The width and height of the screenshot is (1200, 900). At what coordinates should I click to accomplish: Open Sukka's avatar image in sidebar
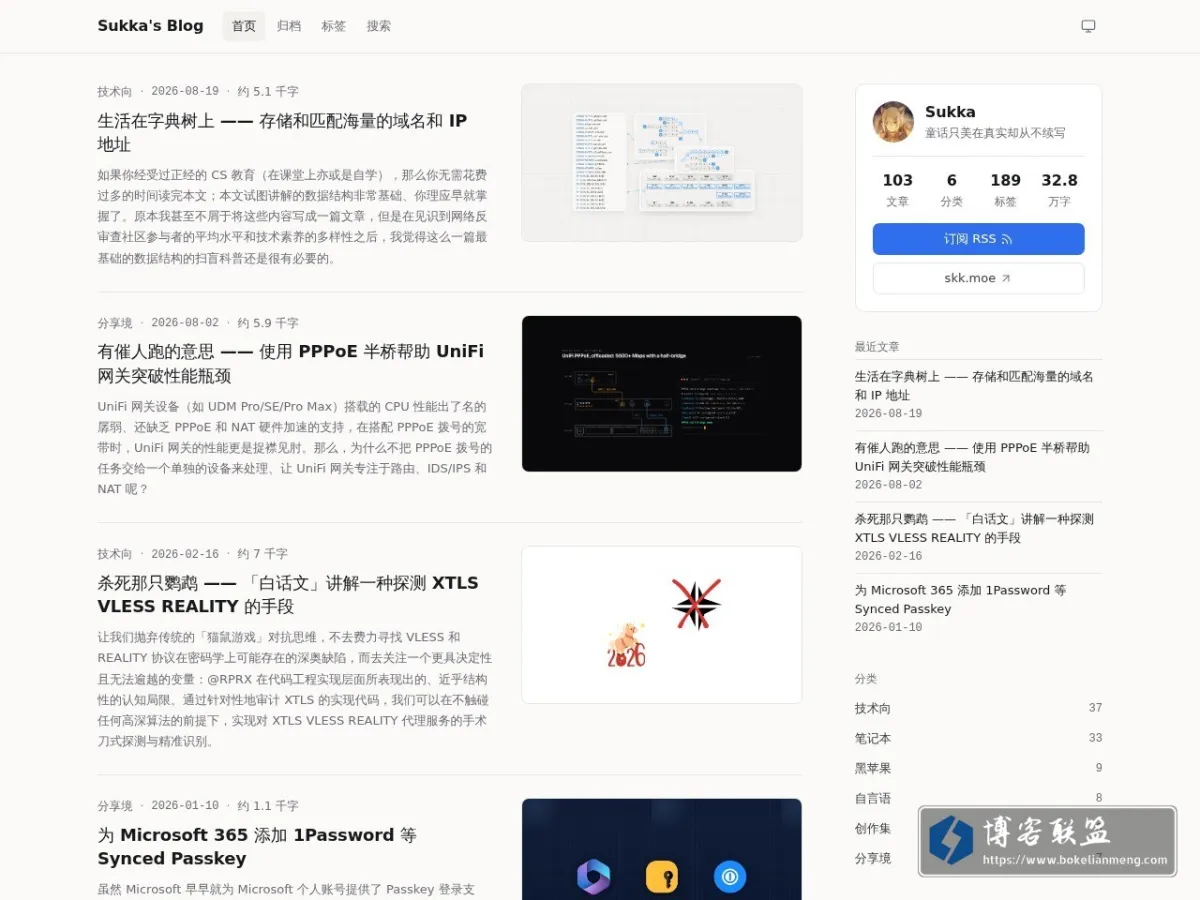[x=893, y=122]
